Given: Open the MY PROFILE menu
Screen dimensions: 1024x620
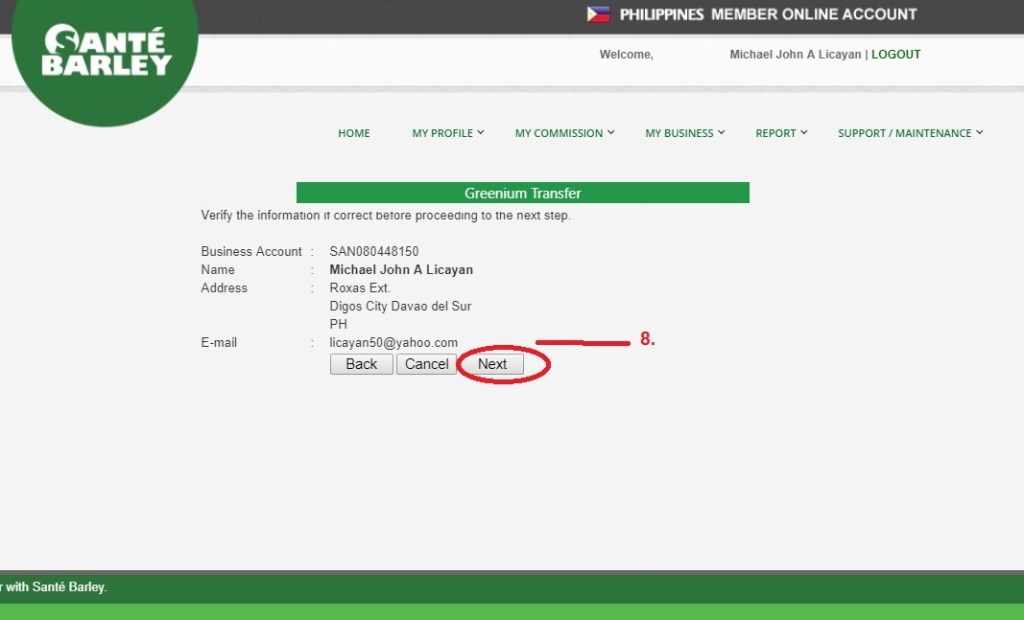Looking at the screenshot, I should point(442,133).
